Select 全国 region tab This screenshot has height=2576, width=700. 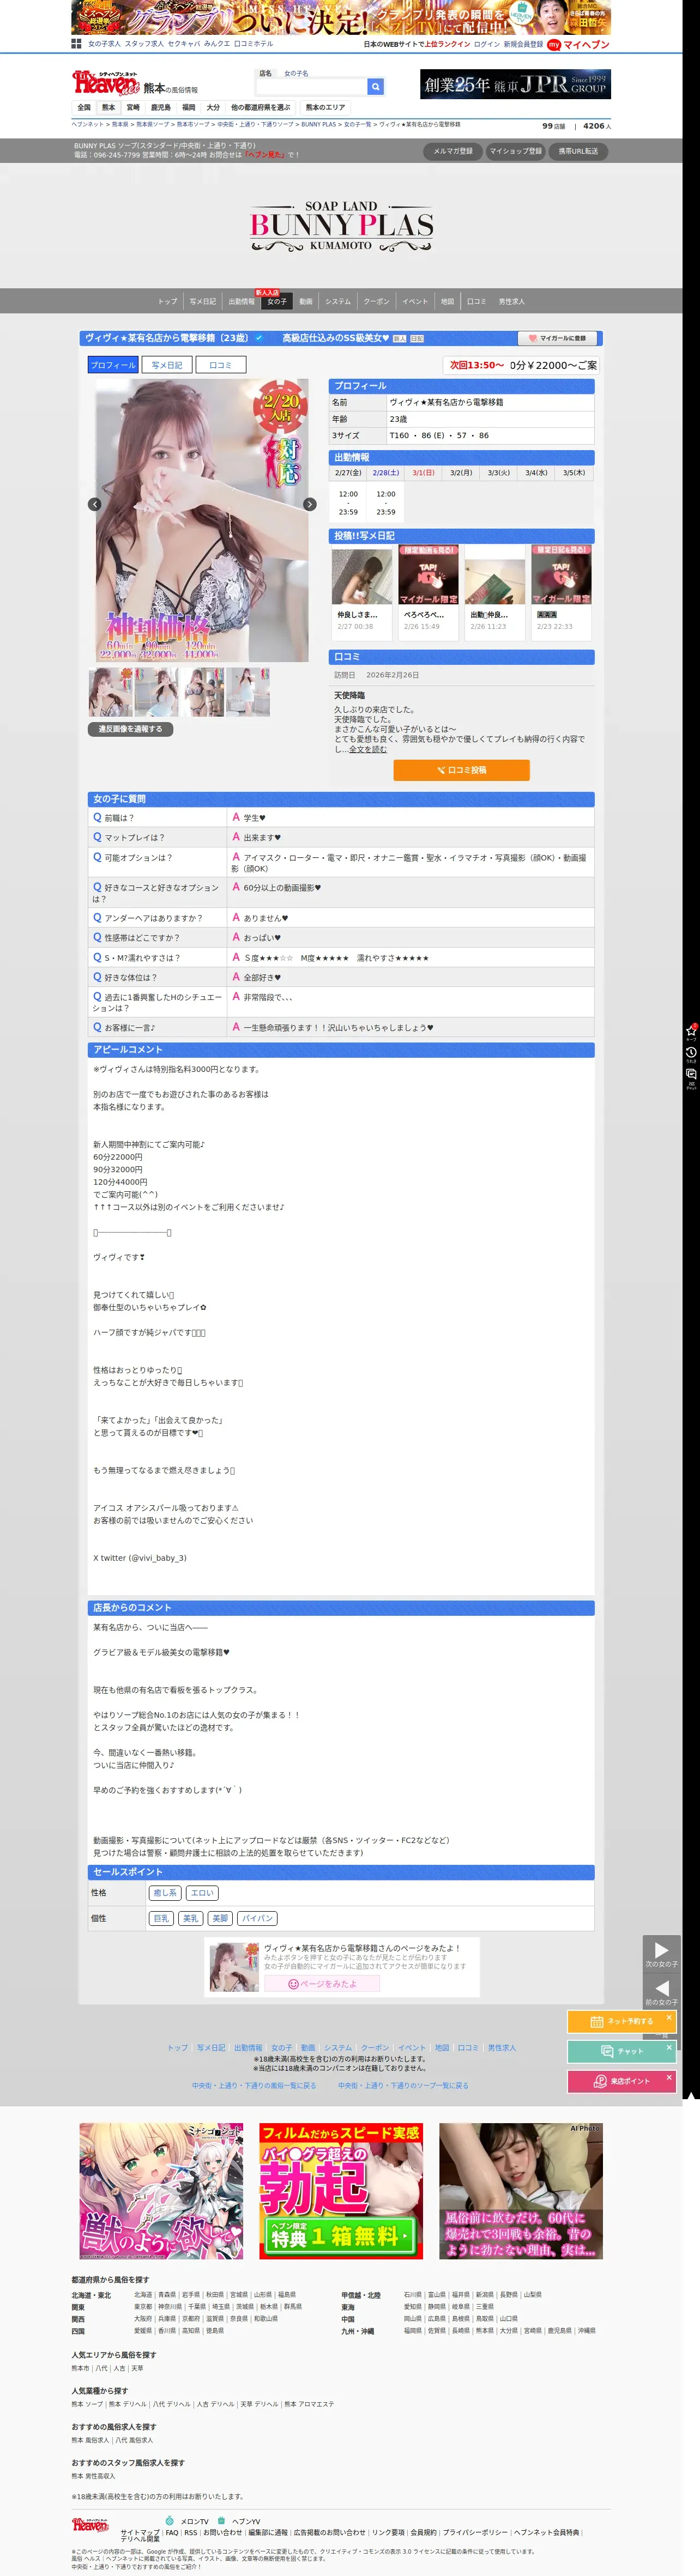(x=84, y=107)
